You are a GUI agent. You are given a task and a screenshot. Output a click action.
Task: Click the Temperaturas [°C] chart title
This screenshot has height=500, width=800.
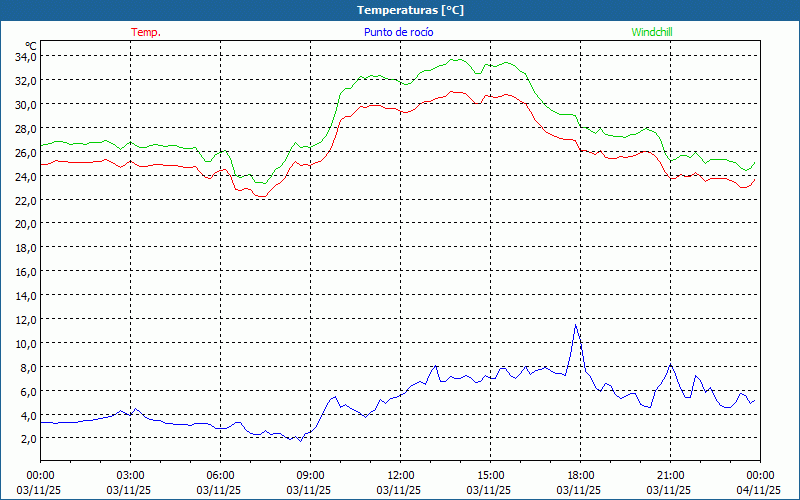[x=410, y=10]
